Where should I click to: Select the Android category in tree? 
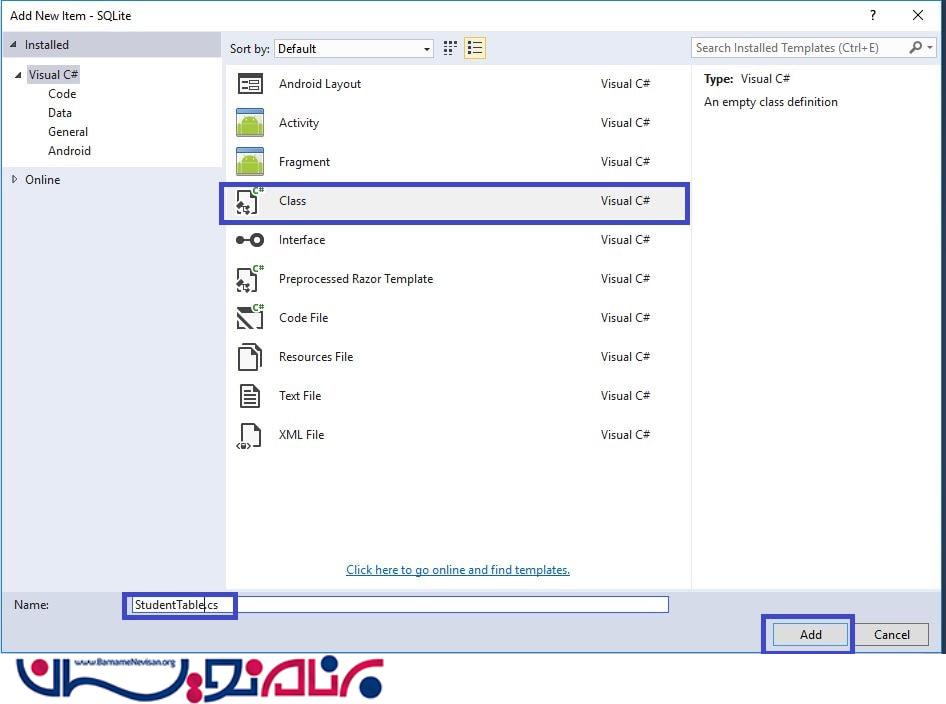[69, 151]
